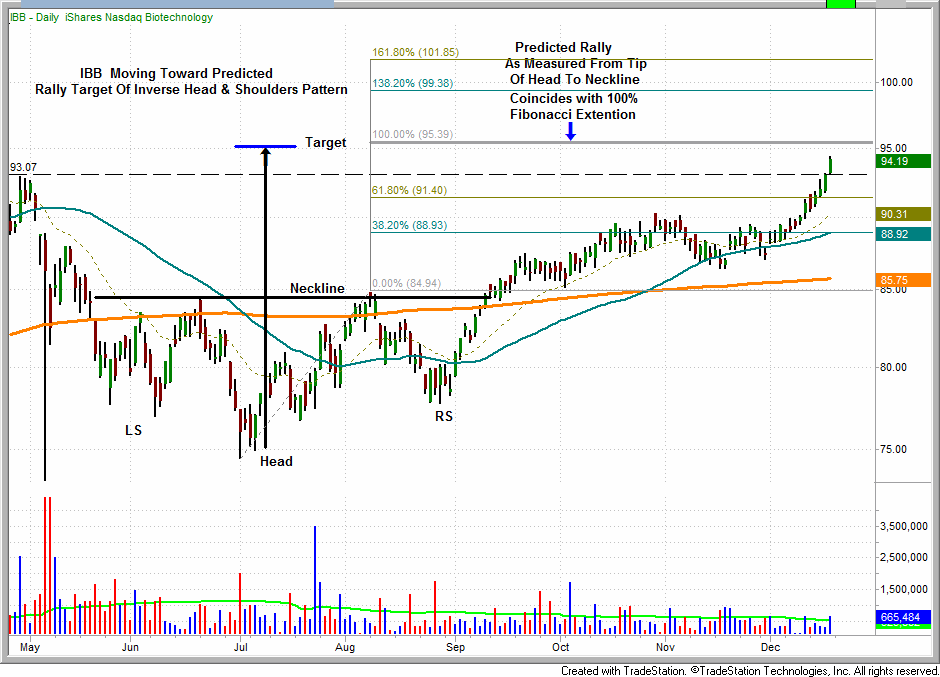This screenshot has width=940, height=677.
Task: Select the Jul label on the date axis
Action: [x=240, y=648]
